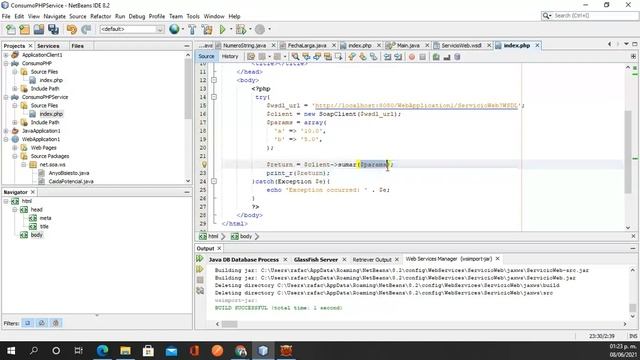Switch to the Services tab

click(x=48, y=46)
